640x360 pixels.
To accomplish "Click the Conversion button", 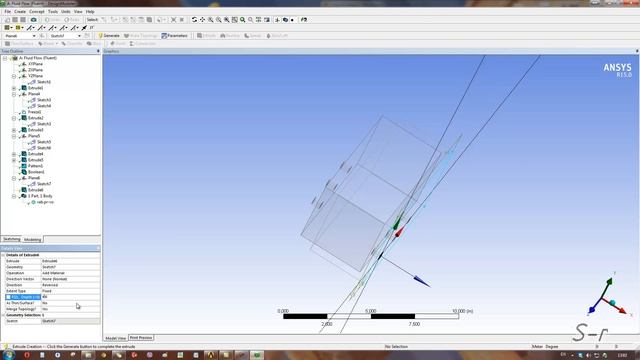I will click(143, 44).
